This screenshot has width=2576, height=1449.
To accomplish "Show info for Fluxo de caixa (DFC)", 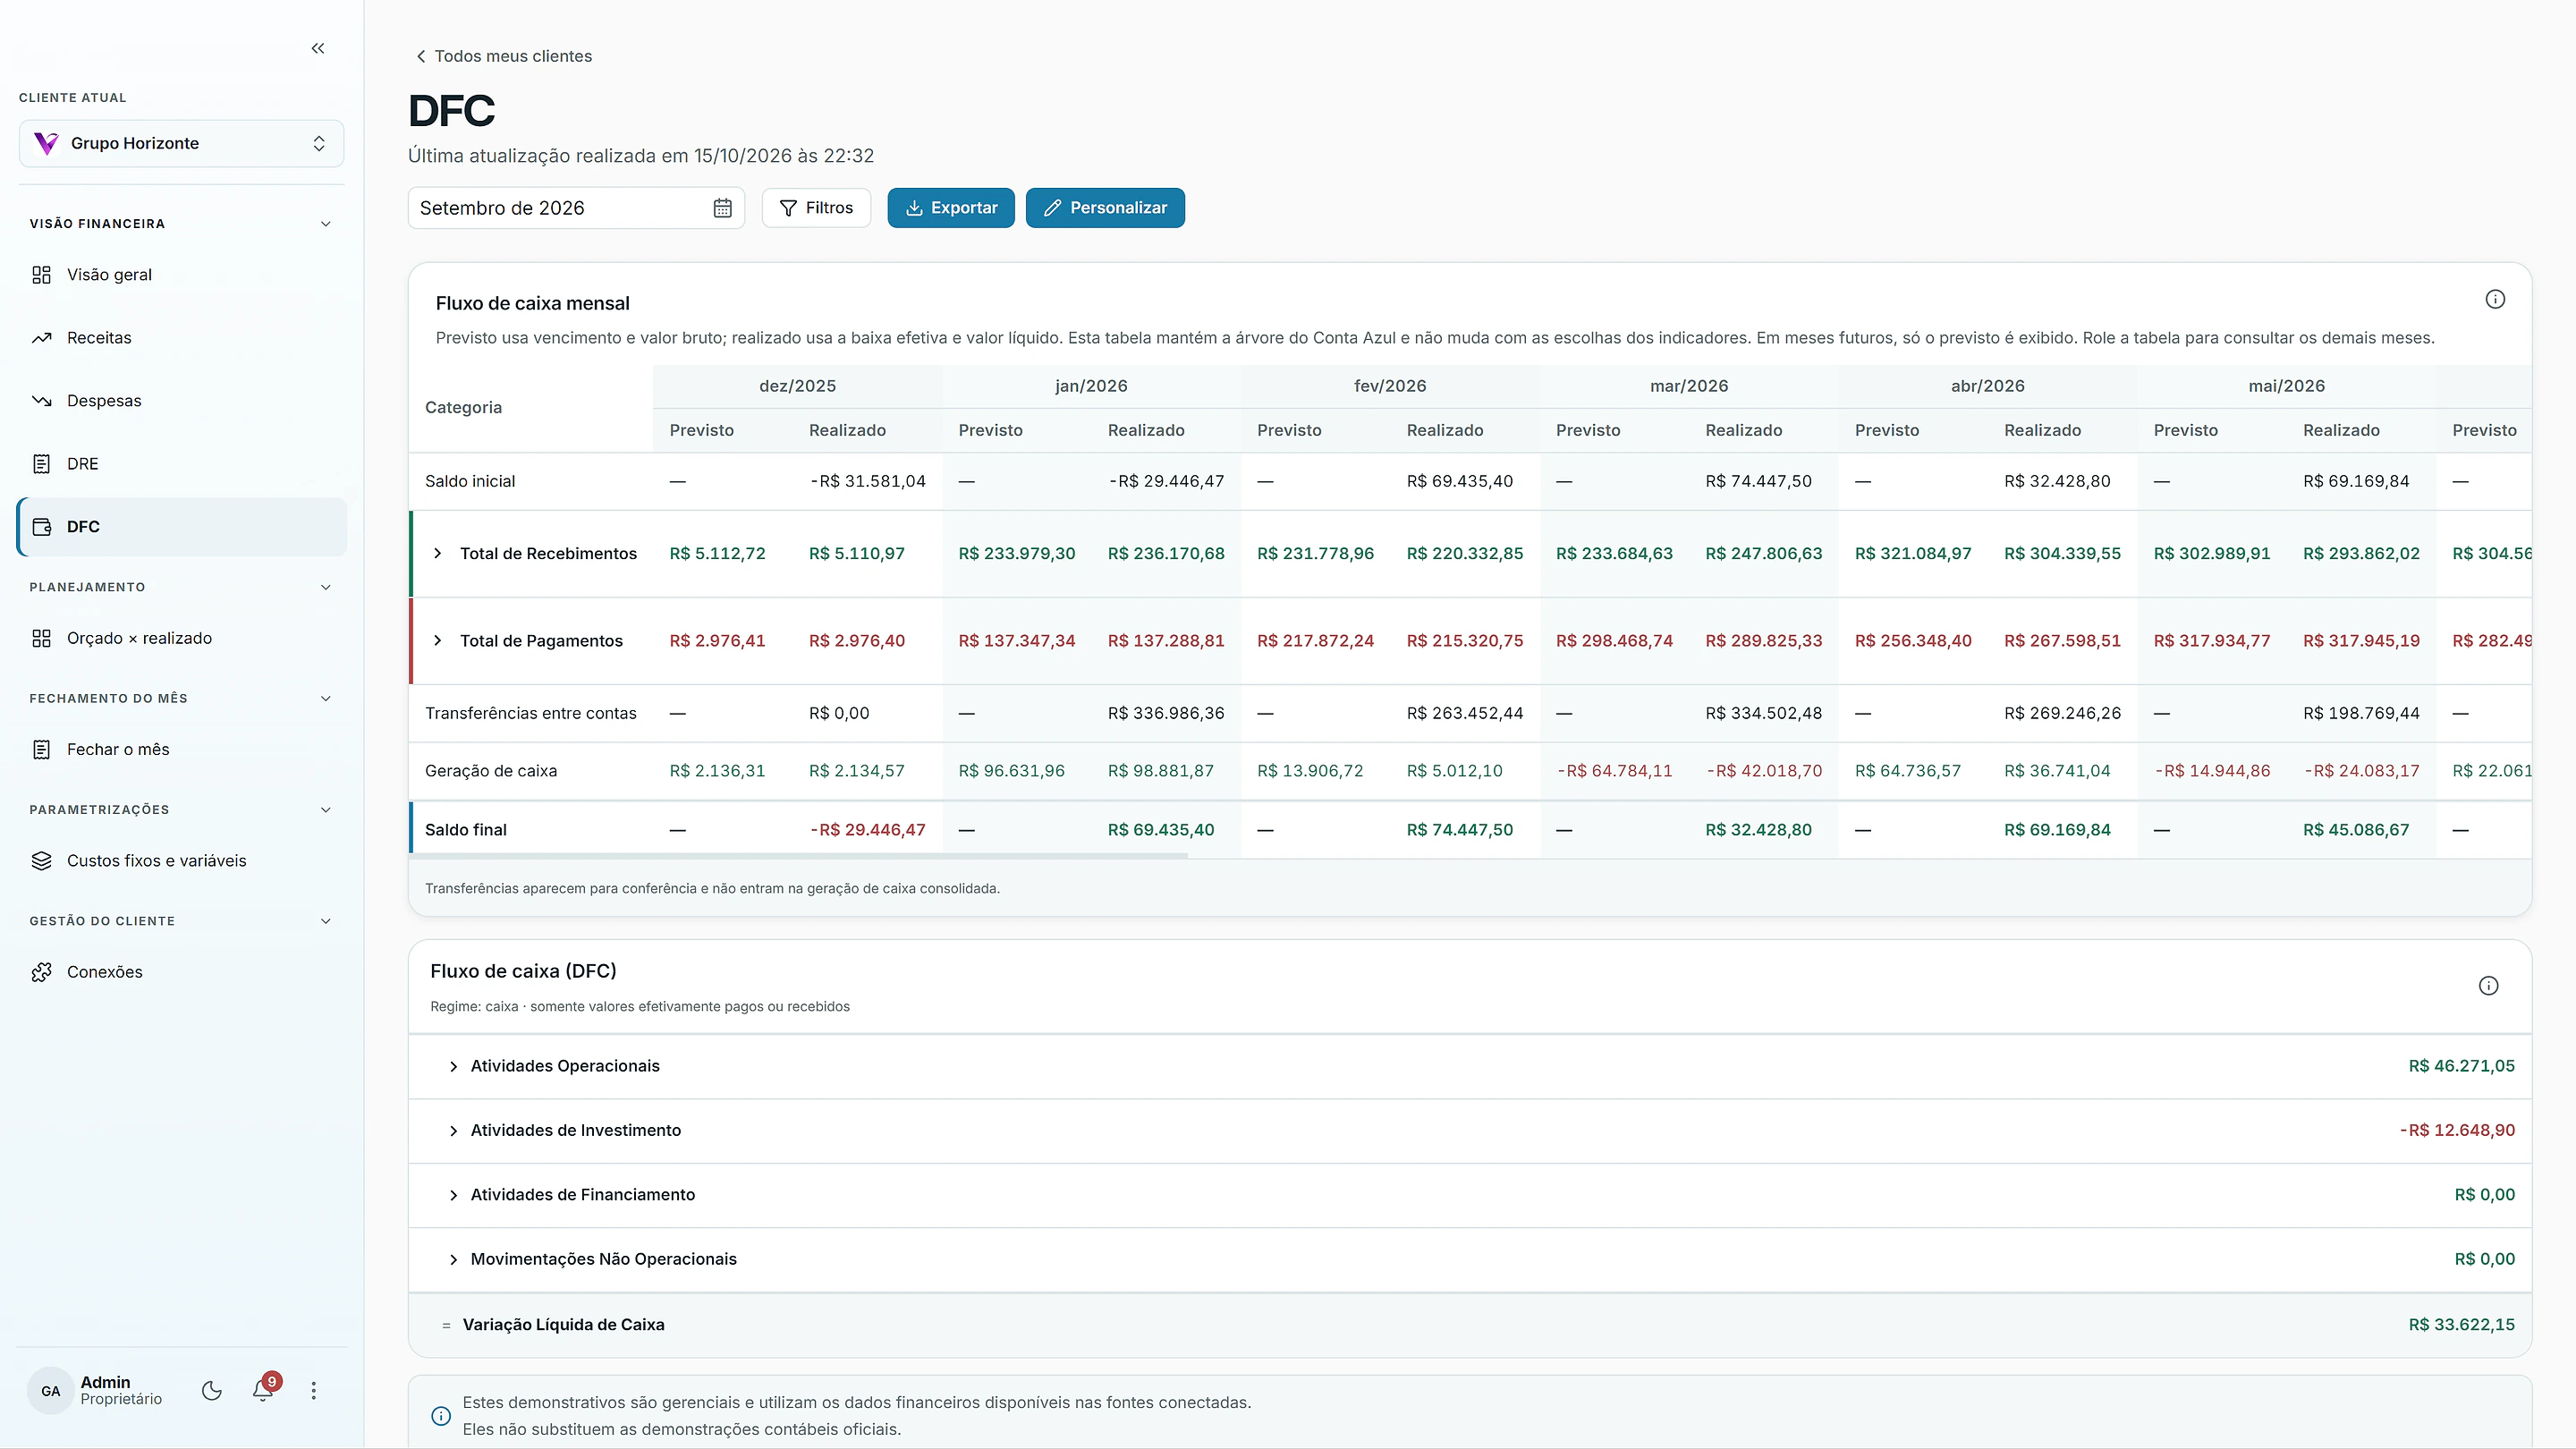I will (2489, 986).
